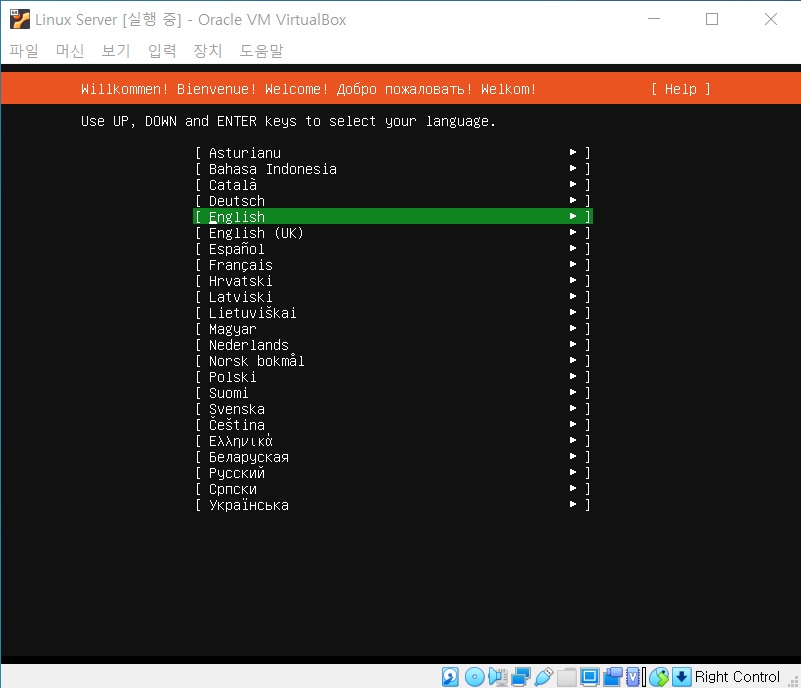Click the hard disk activity status icon

[x=450, y=677]
